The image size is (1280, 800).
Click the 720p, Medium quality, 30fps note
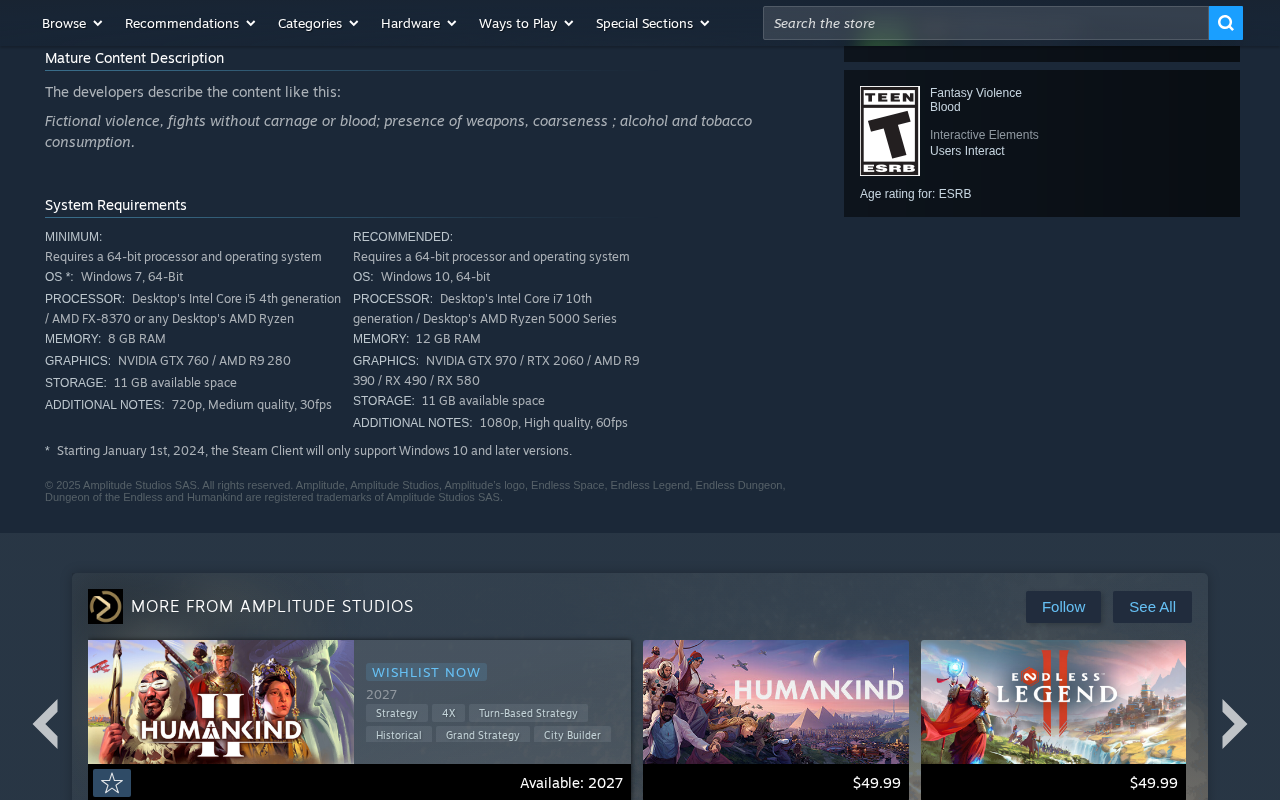[x=252, y=405]
